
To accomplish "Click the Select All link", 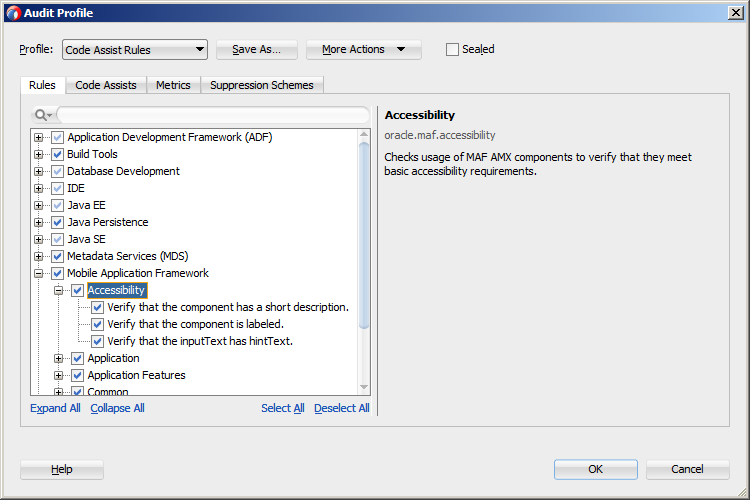I will tap(283, 408).
